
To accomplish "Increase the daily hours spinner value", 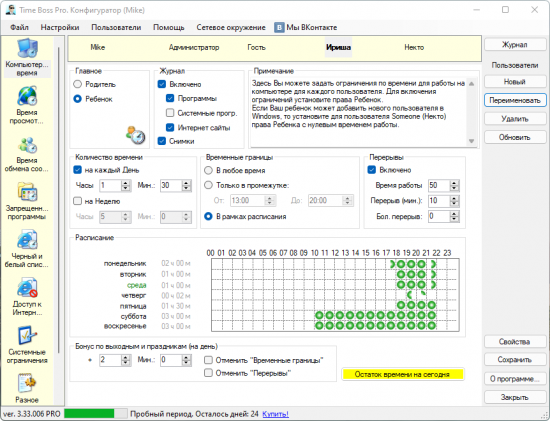I will [x=126, y=183].
